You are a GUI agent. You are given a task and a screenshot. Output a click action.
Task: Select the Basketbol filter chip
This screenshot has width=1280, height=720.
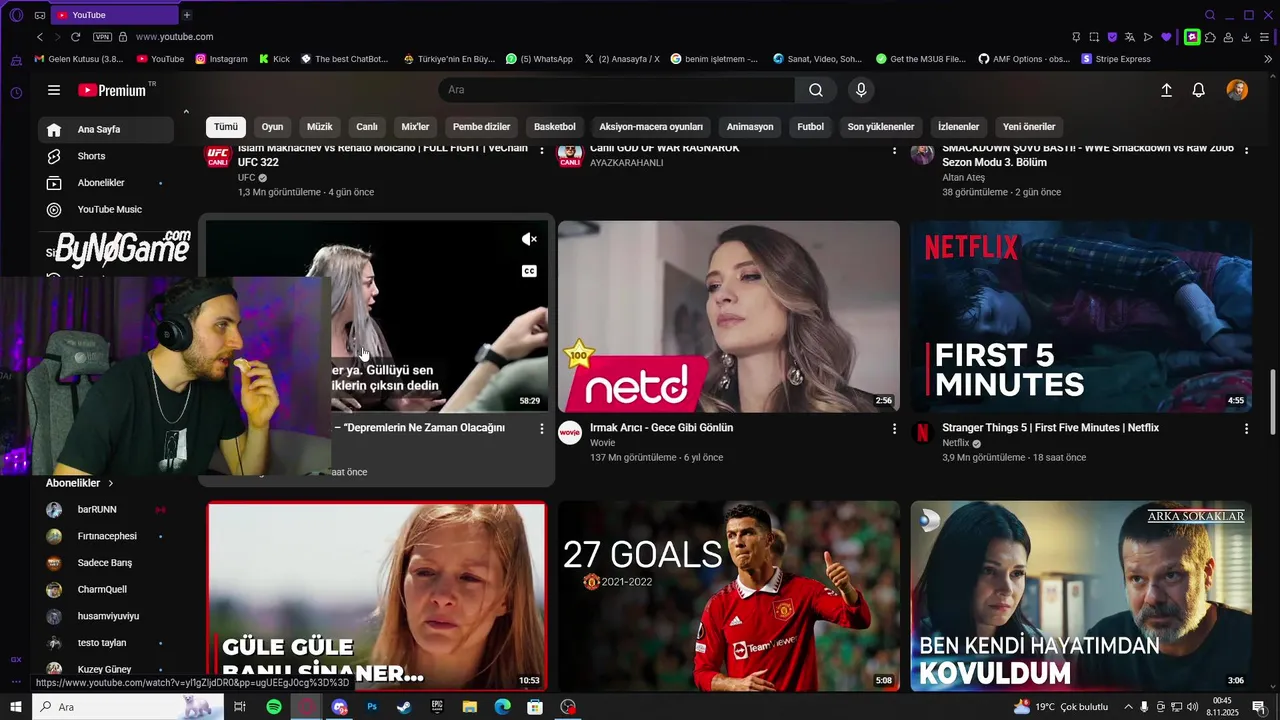point(555,127)
